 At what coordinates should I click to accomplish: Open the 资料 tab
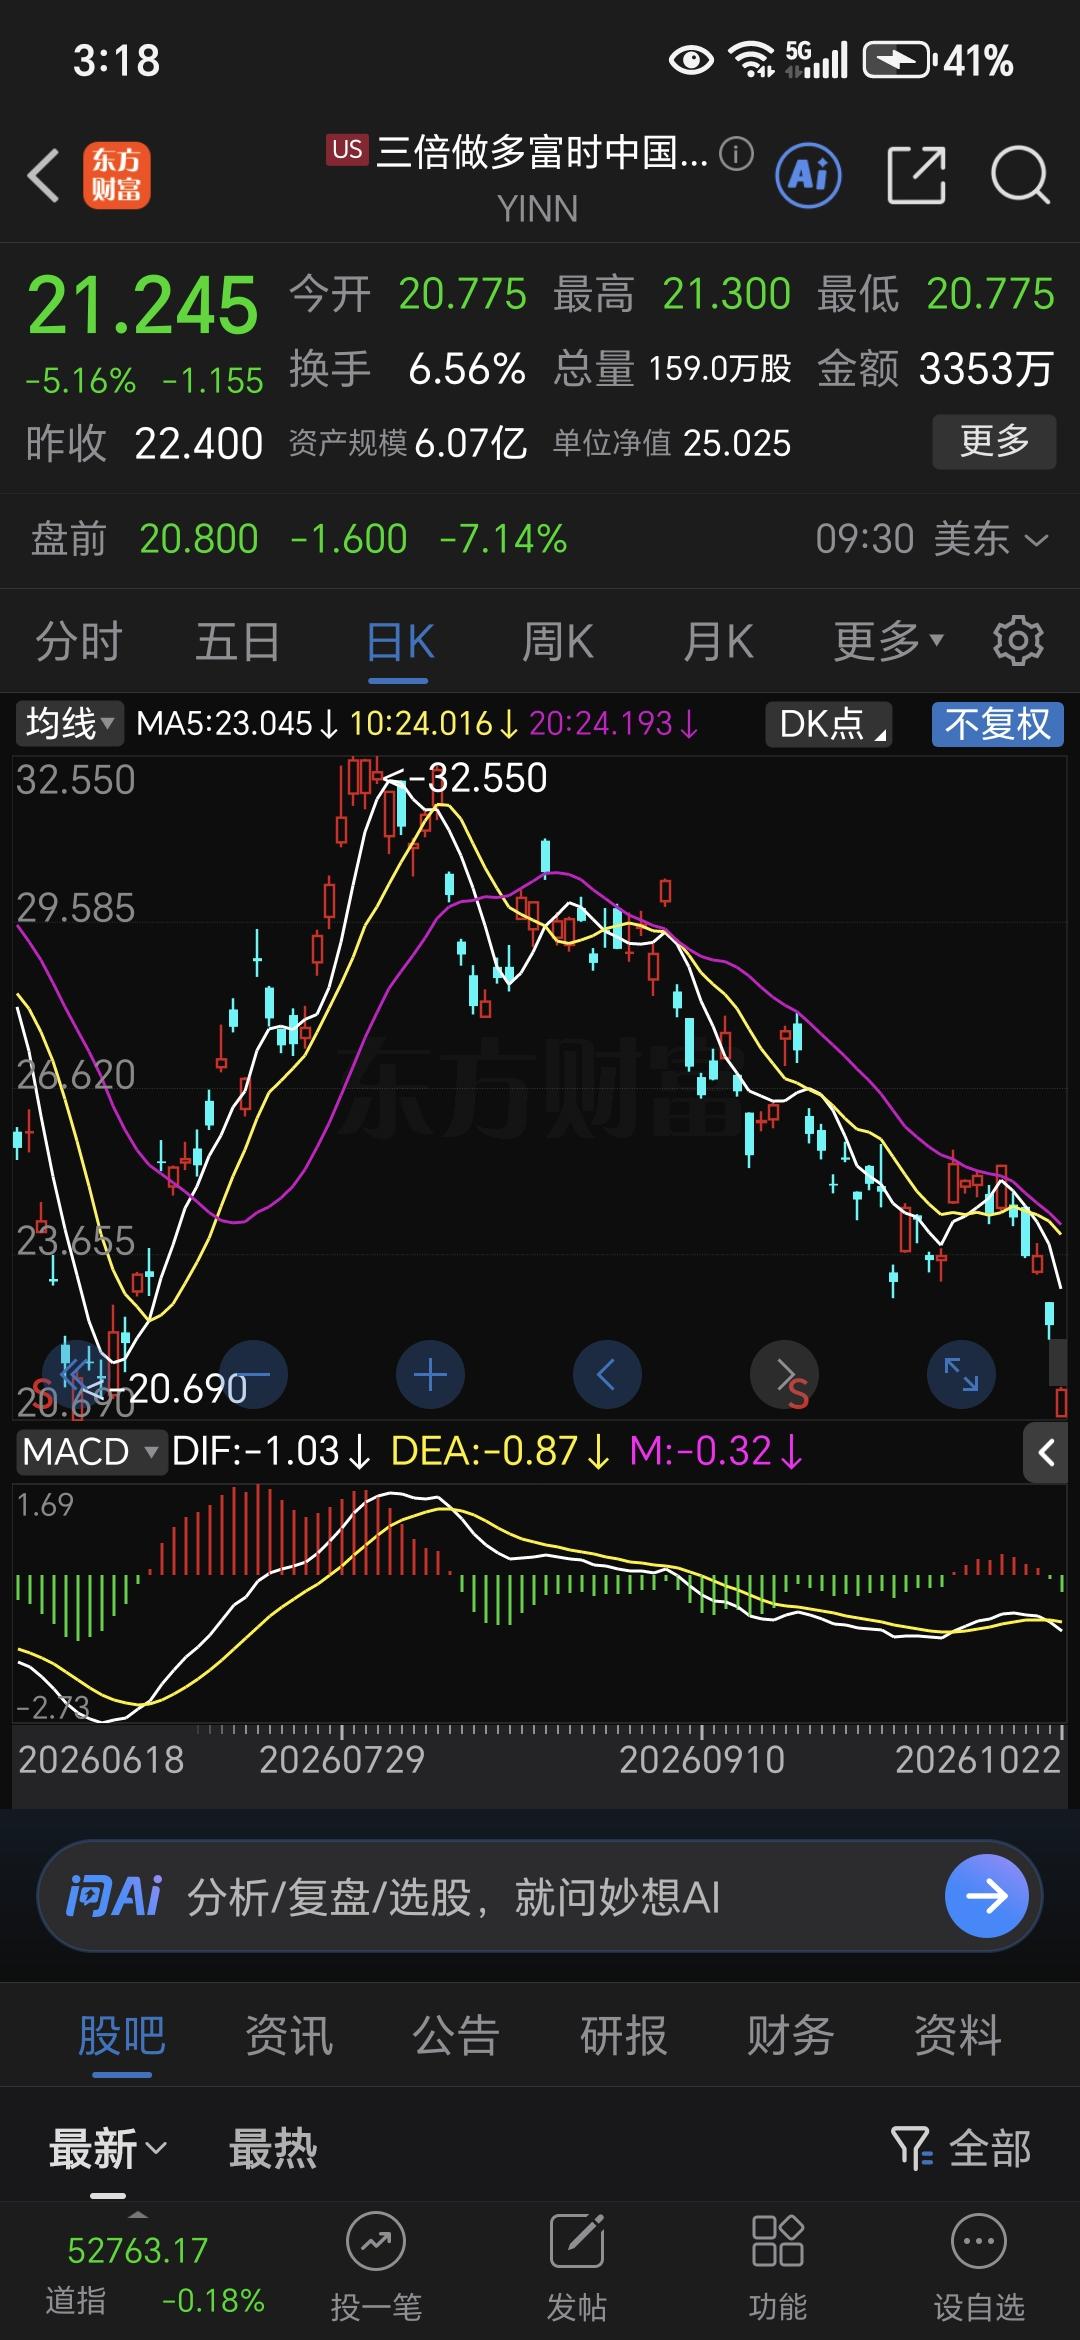pyautogui.click(x=958, y=2035)
